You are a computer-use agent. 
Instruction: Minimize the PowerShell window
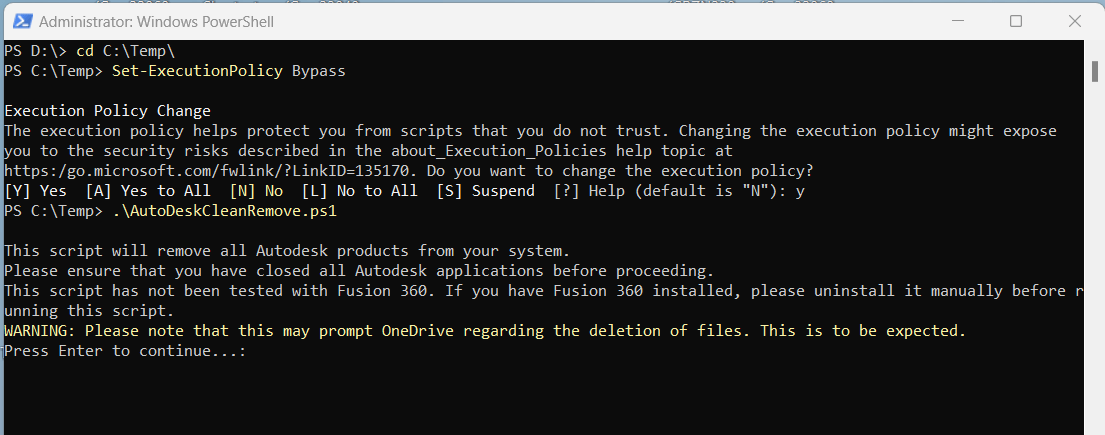[956, 21]
